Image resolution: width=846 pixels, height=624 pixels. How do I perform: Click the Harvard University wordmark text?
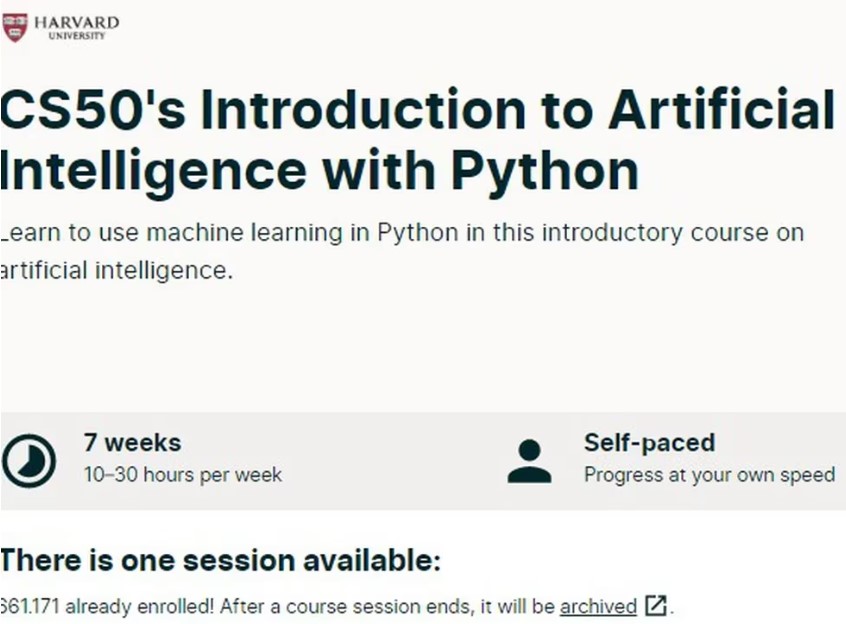tap(77, 28)
